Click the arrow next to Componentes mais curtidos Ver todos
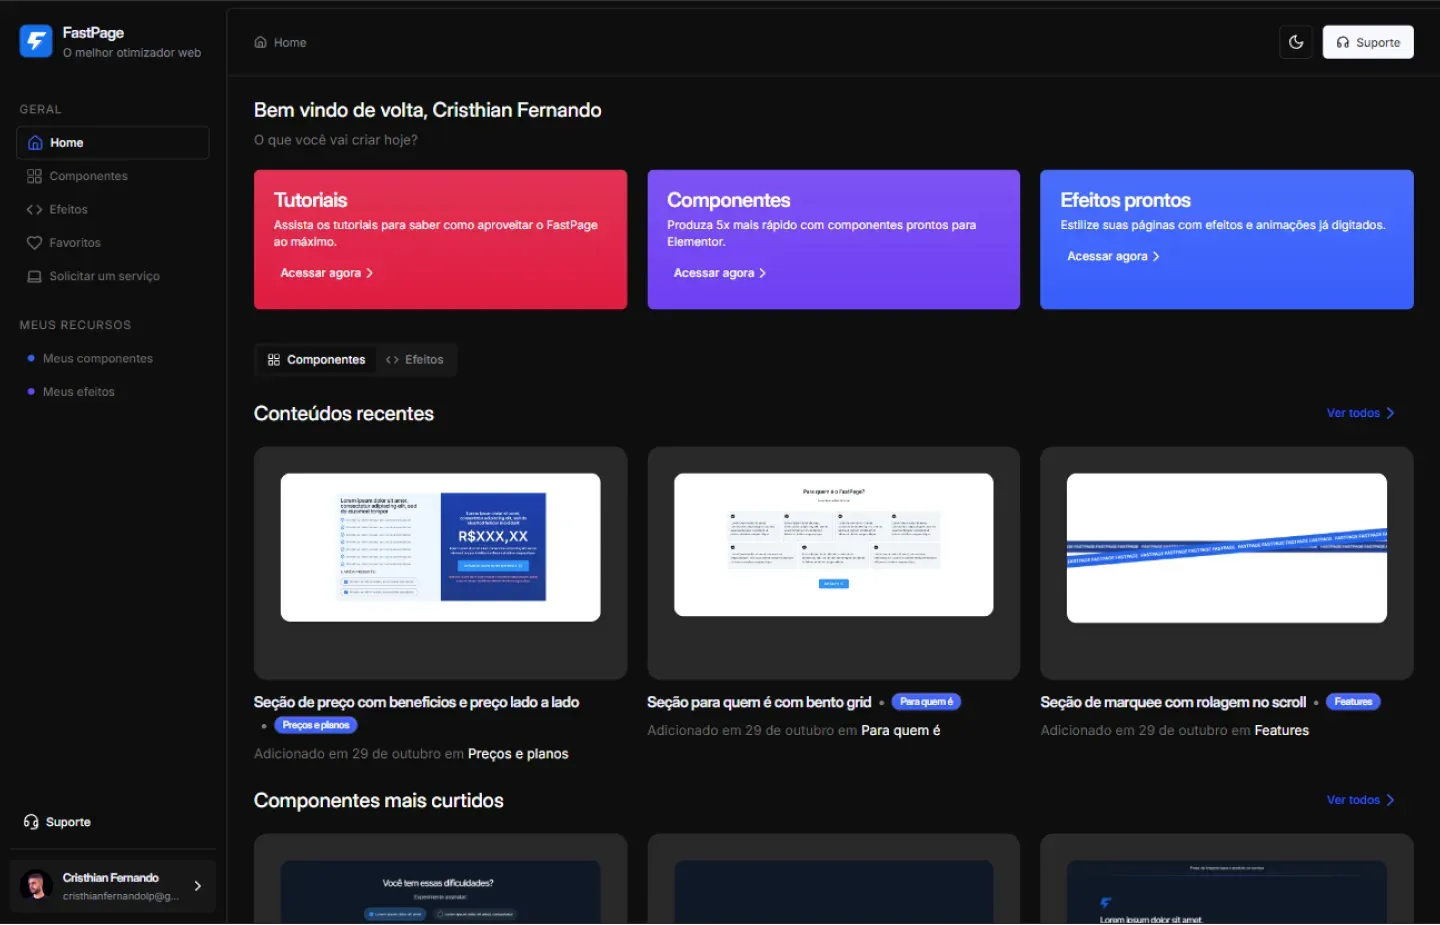Viewport: 1440px width, 925px height. (1391, 800)
